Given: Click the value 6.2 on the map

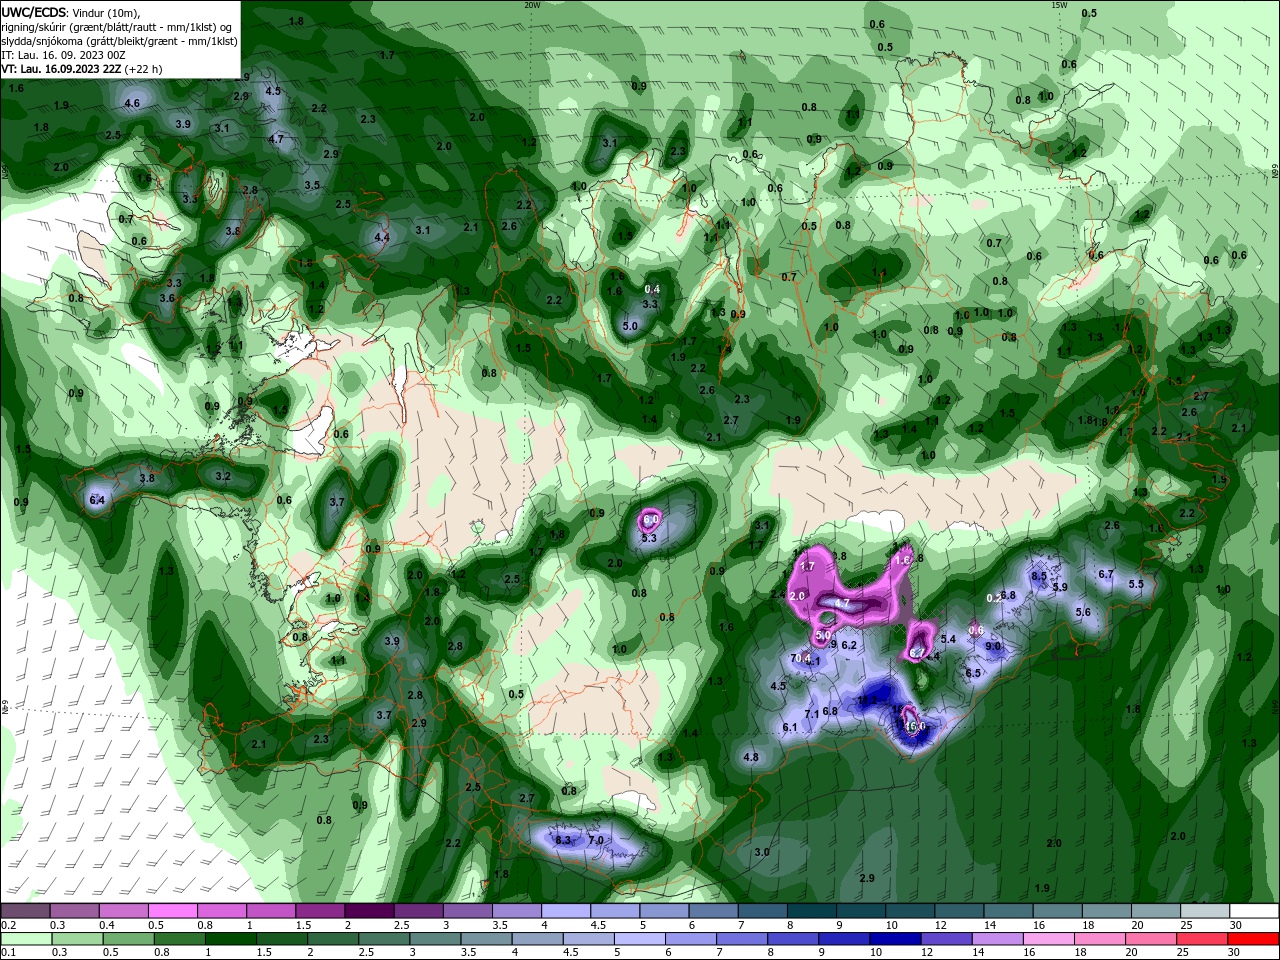Looking at the screenshot, I should click(849, 645).
